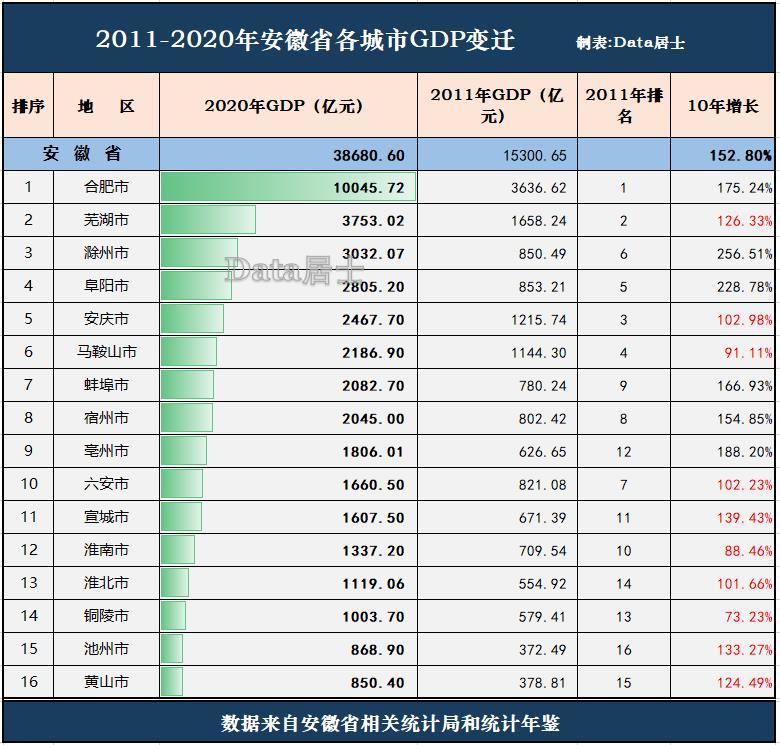Select the provincial 2011 value 15300.65
The height and width of the screenshot is (745, 780).
[535, 156]
